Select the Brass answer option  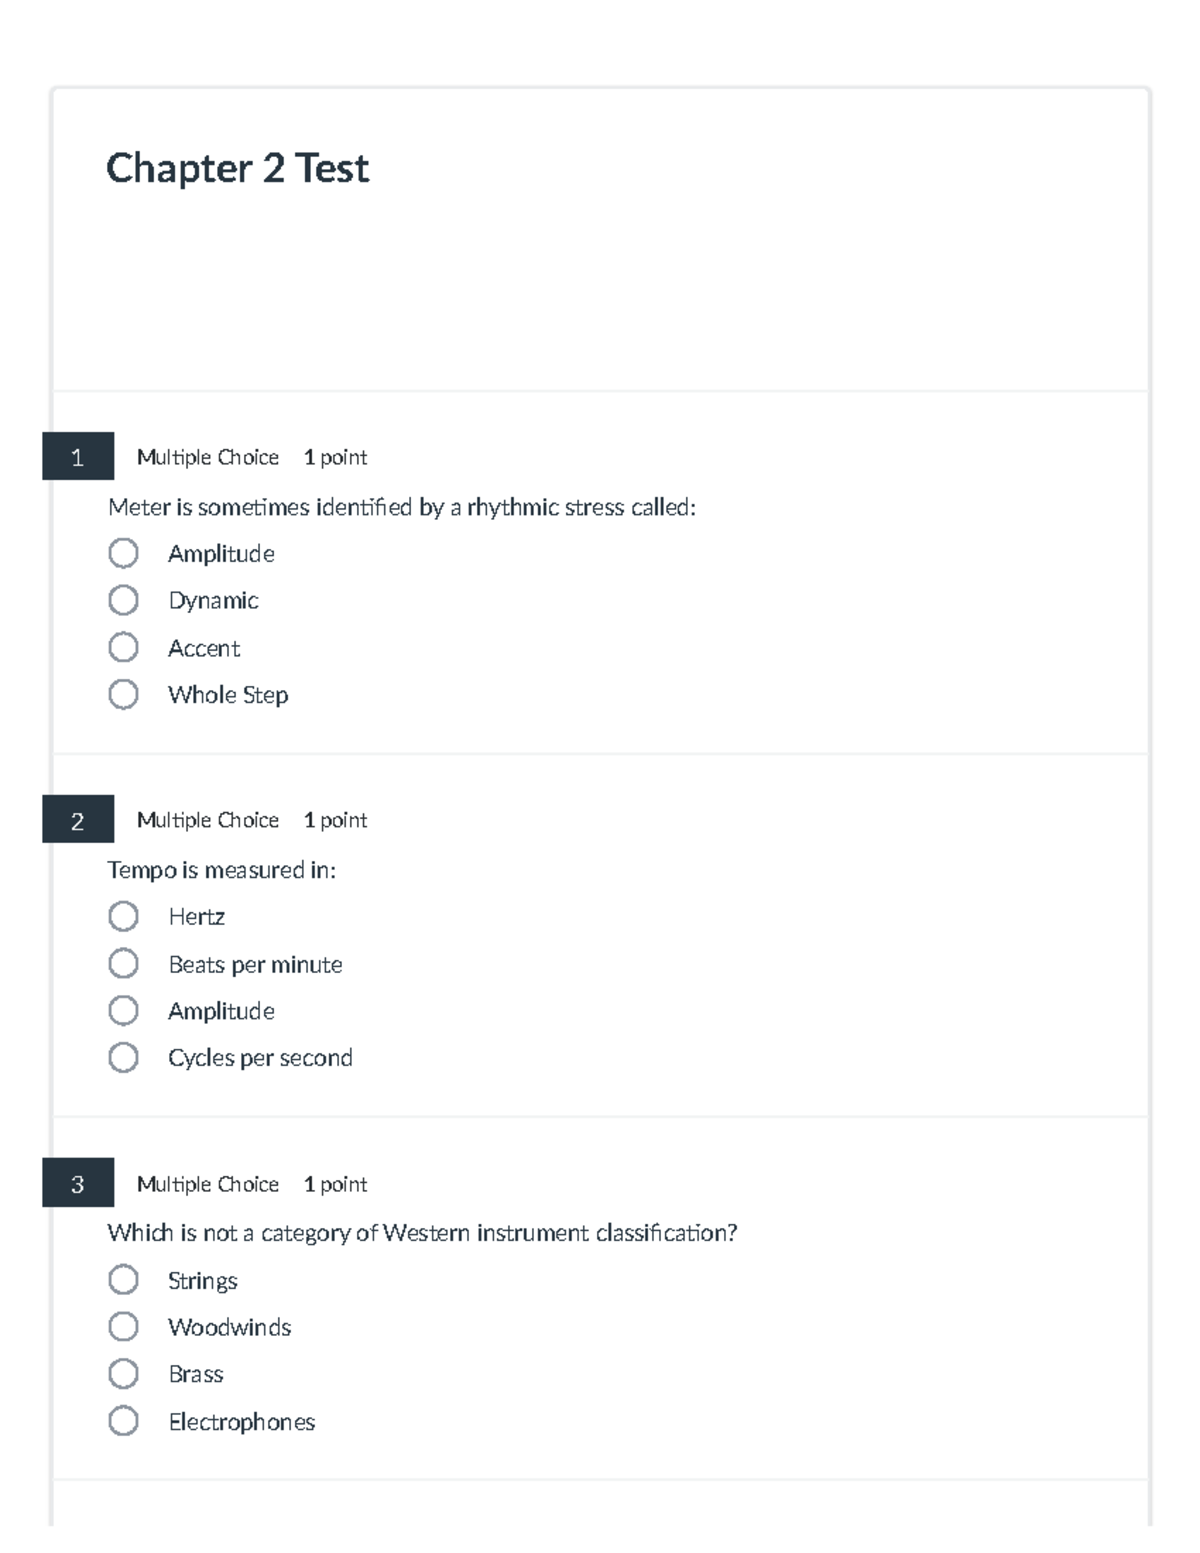tap(123, 1373)
